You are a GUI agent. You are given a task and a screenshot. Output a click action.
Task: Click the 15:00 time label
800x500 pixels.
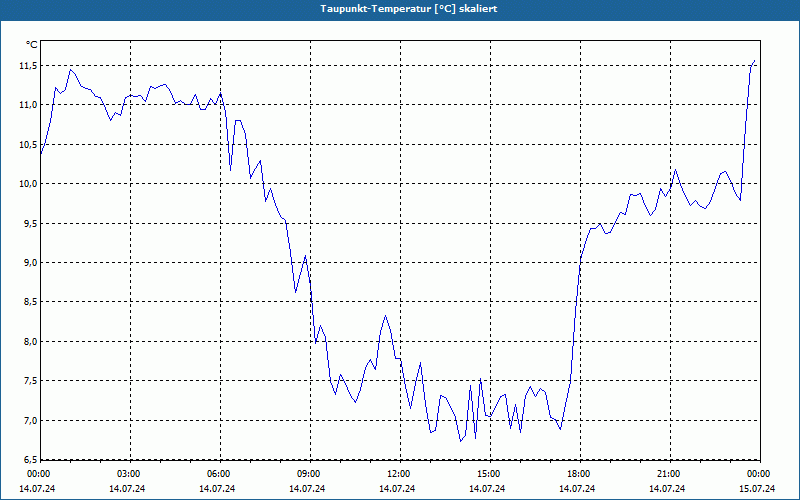click(x=489, y=474)
